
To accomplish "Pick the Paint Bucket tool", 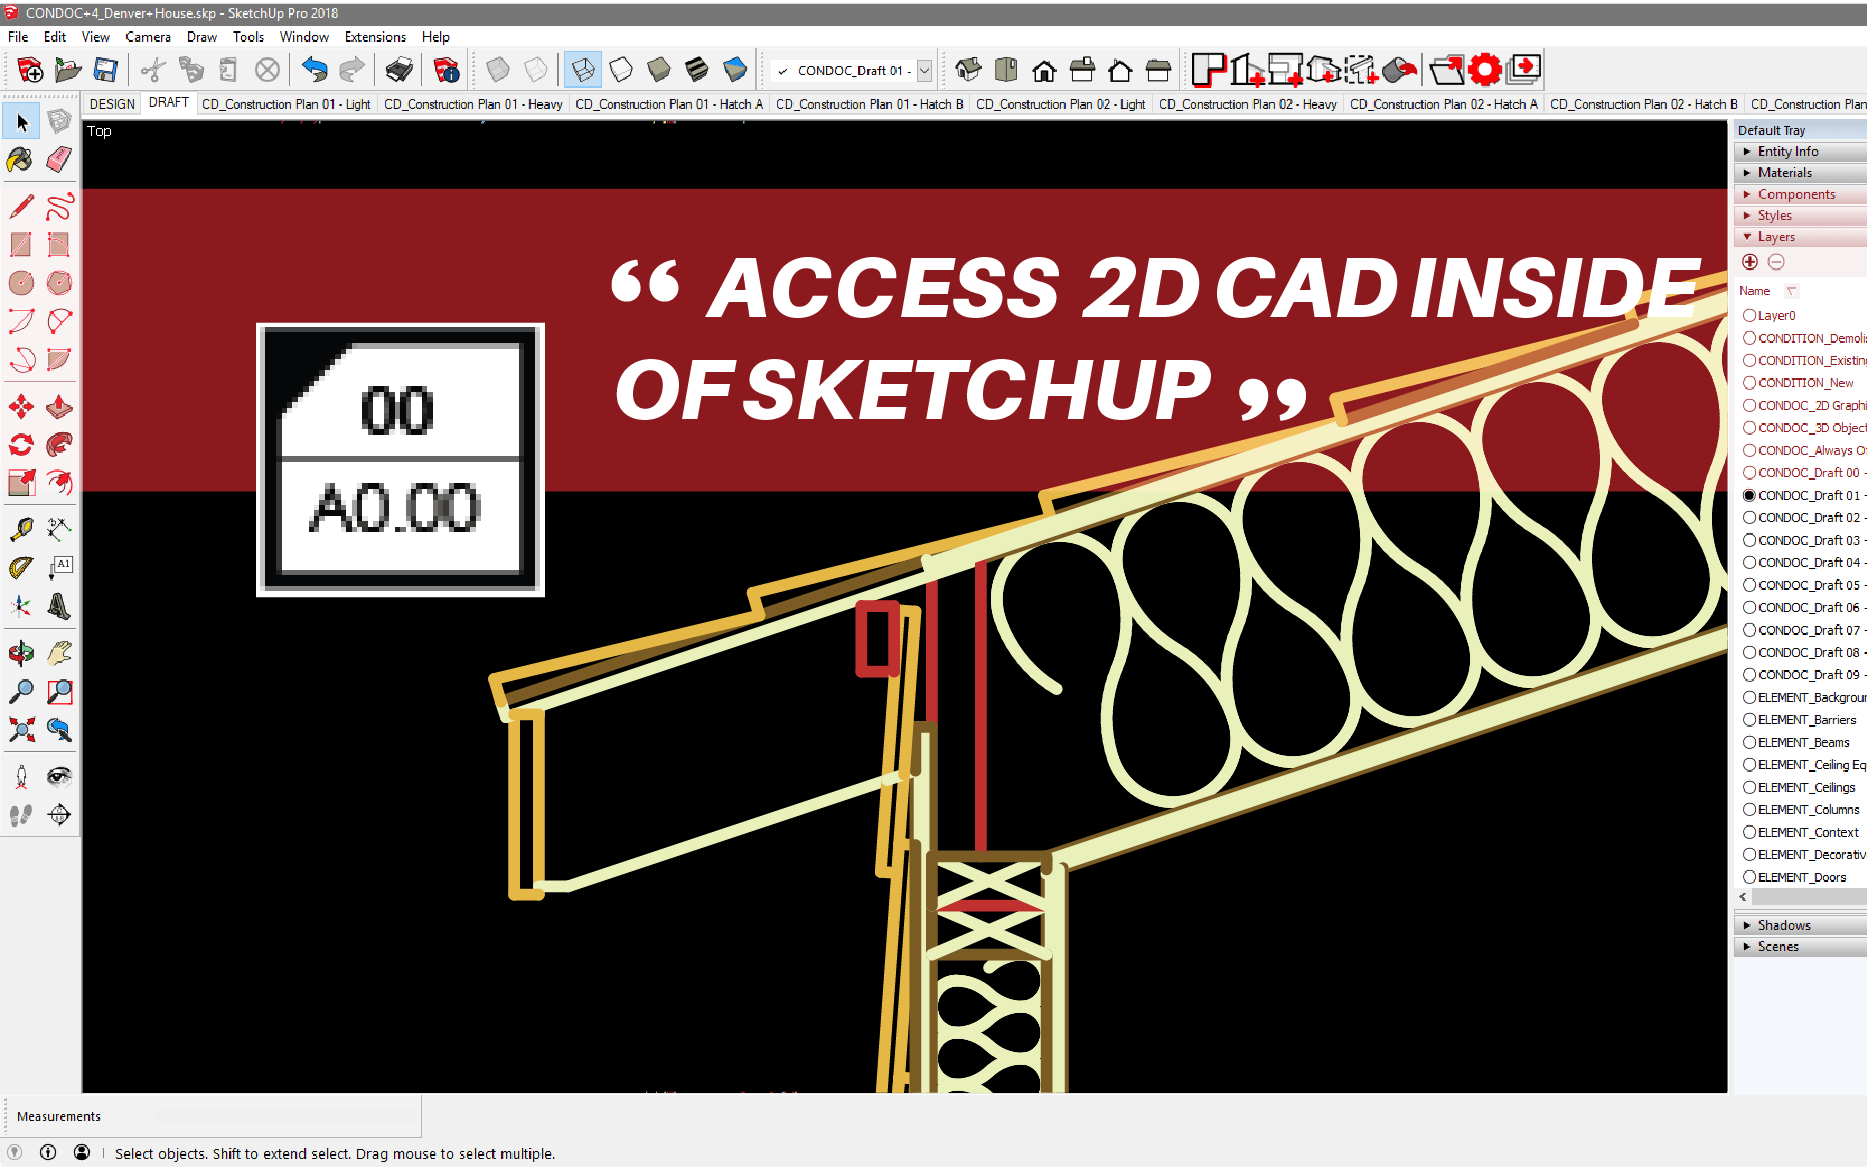I will 20,160.
